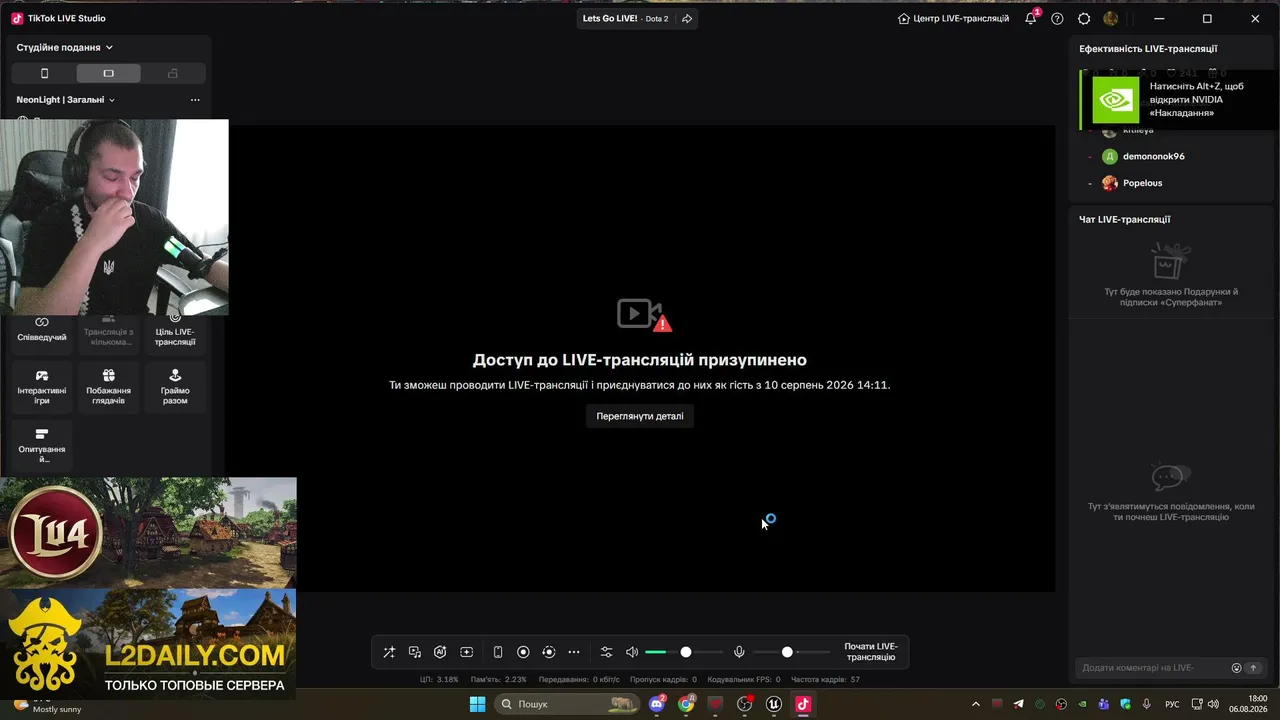
Task: Switch to the dual-screen layout
Action: point(173,73)
